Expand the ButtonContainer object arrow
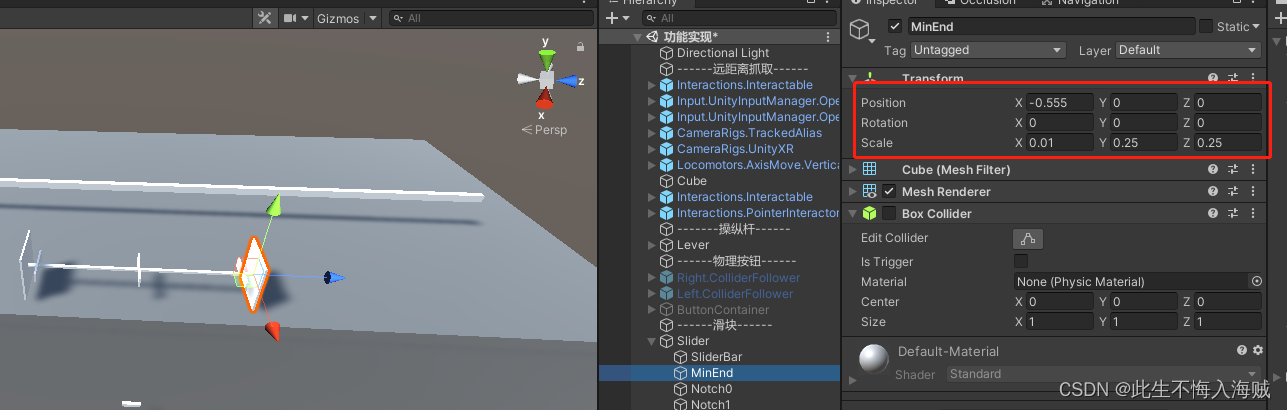This screenshot has height=410, width=1287. point(652,309)
